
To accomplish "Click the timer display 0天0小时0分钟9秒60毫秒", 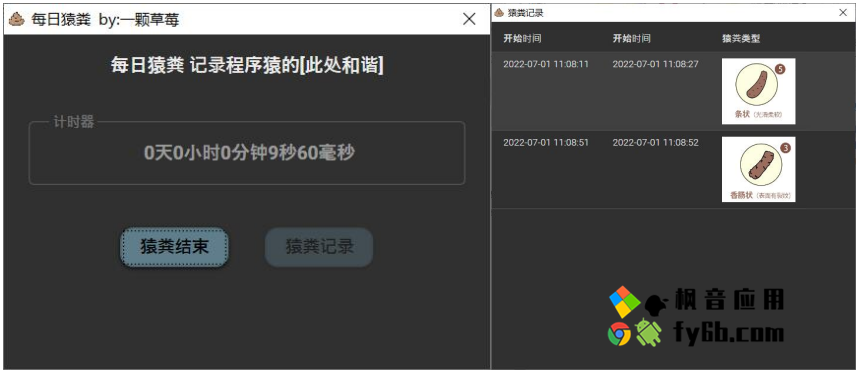I will tap(249, 153).
